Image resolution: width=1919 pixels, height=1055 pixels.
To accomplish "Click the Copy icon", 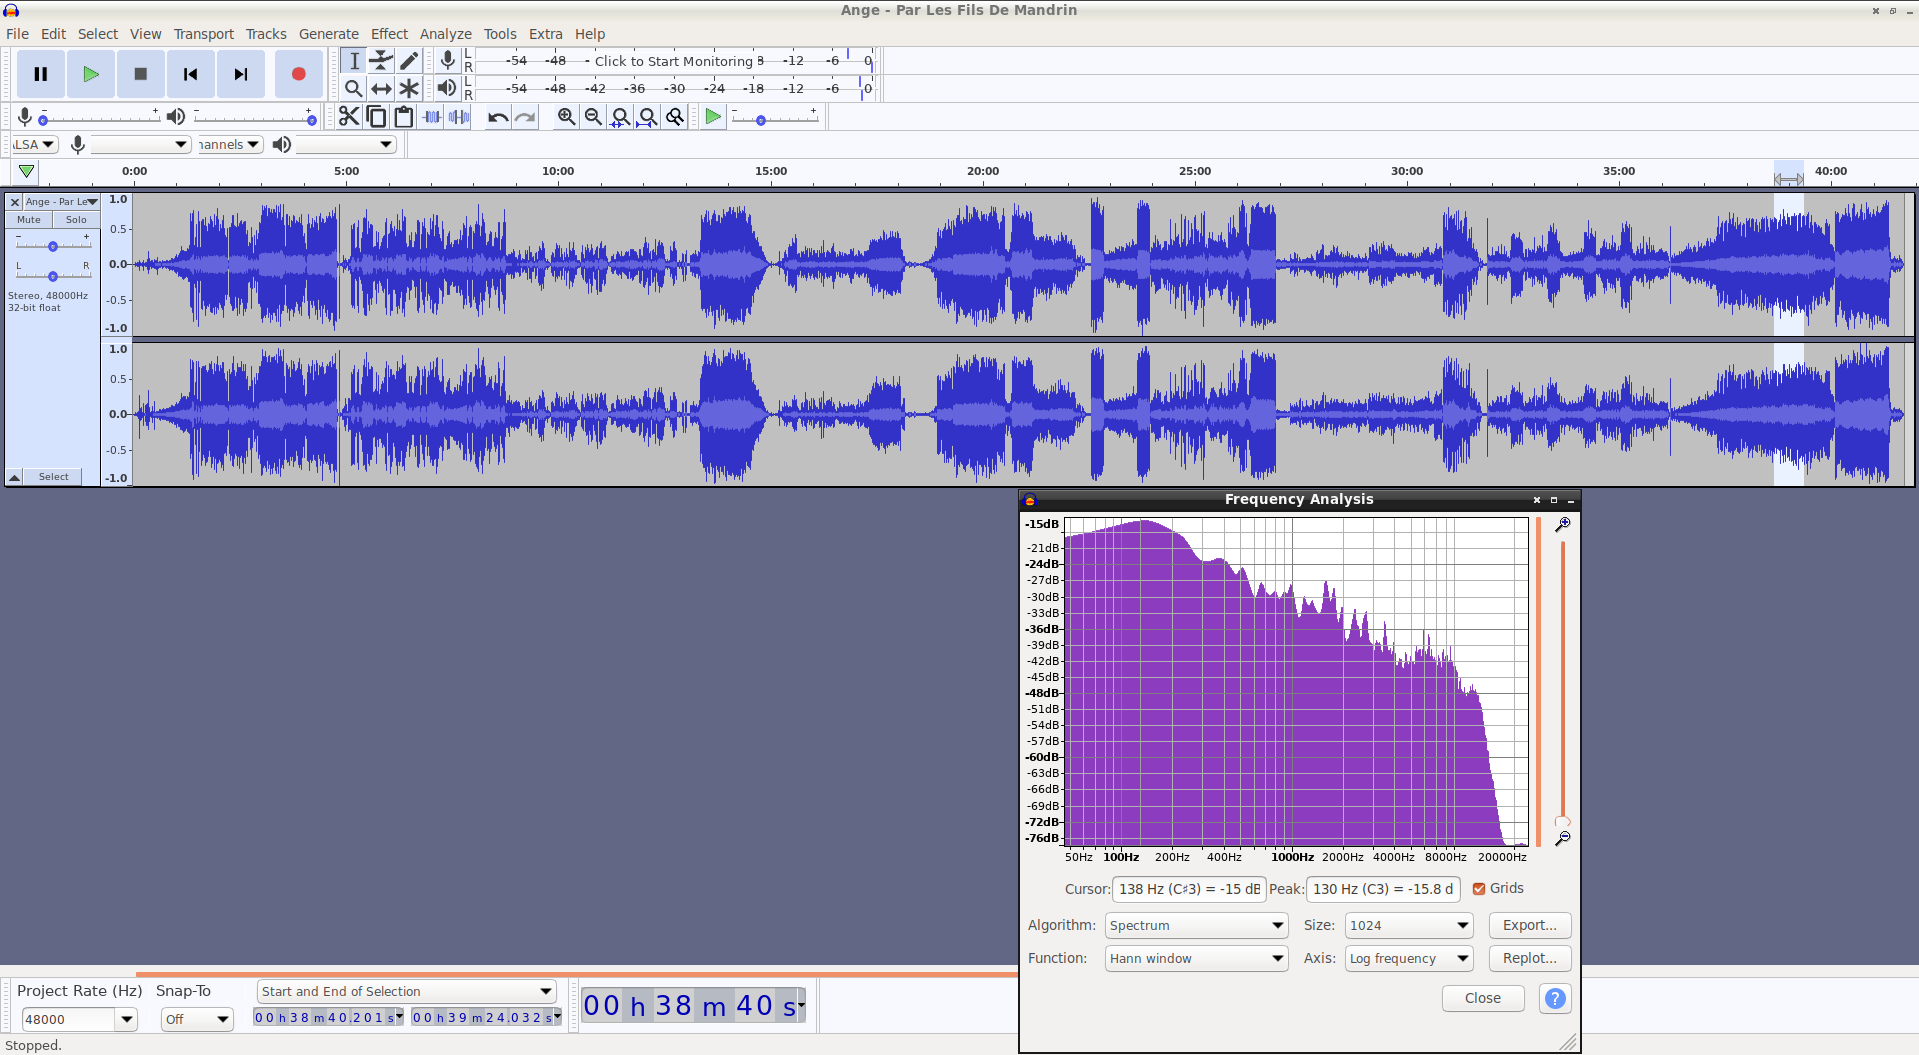I will click(x=376, y=117).
